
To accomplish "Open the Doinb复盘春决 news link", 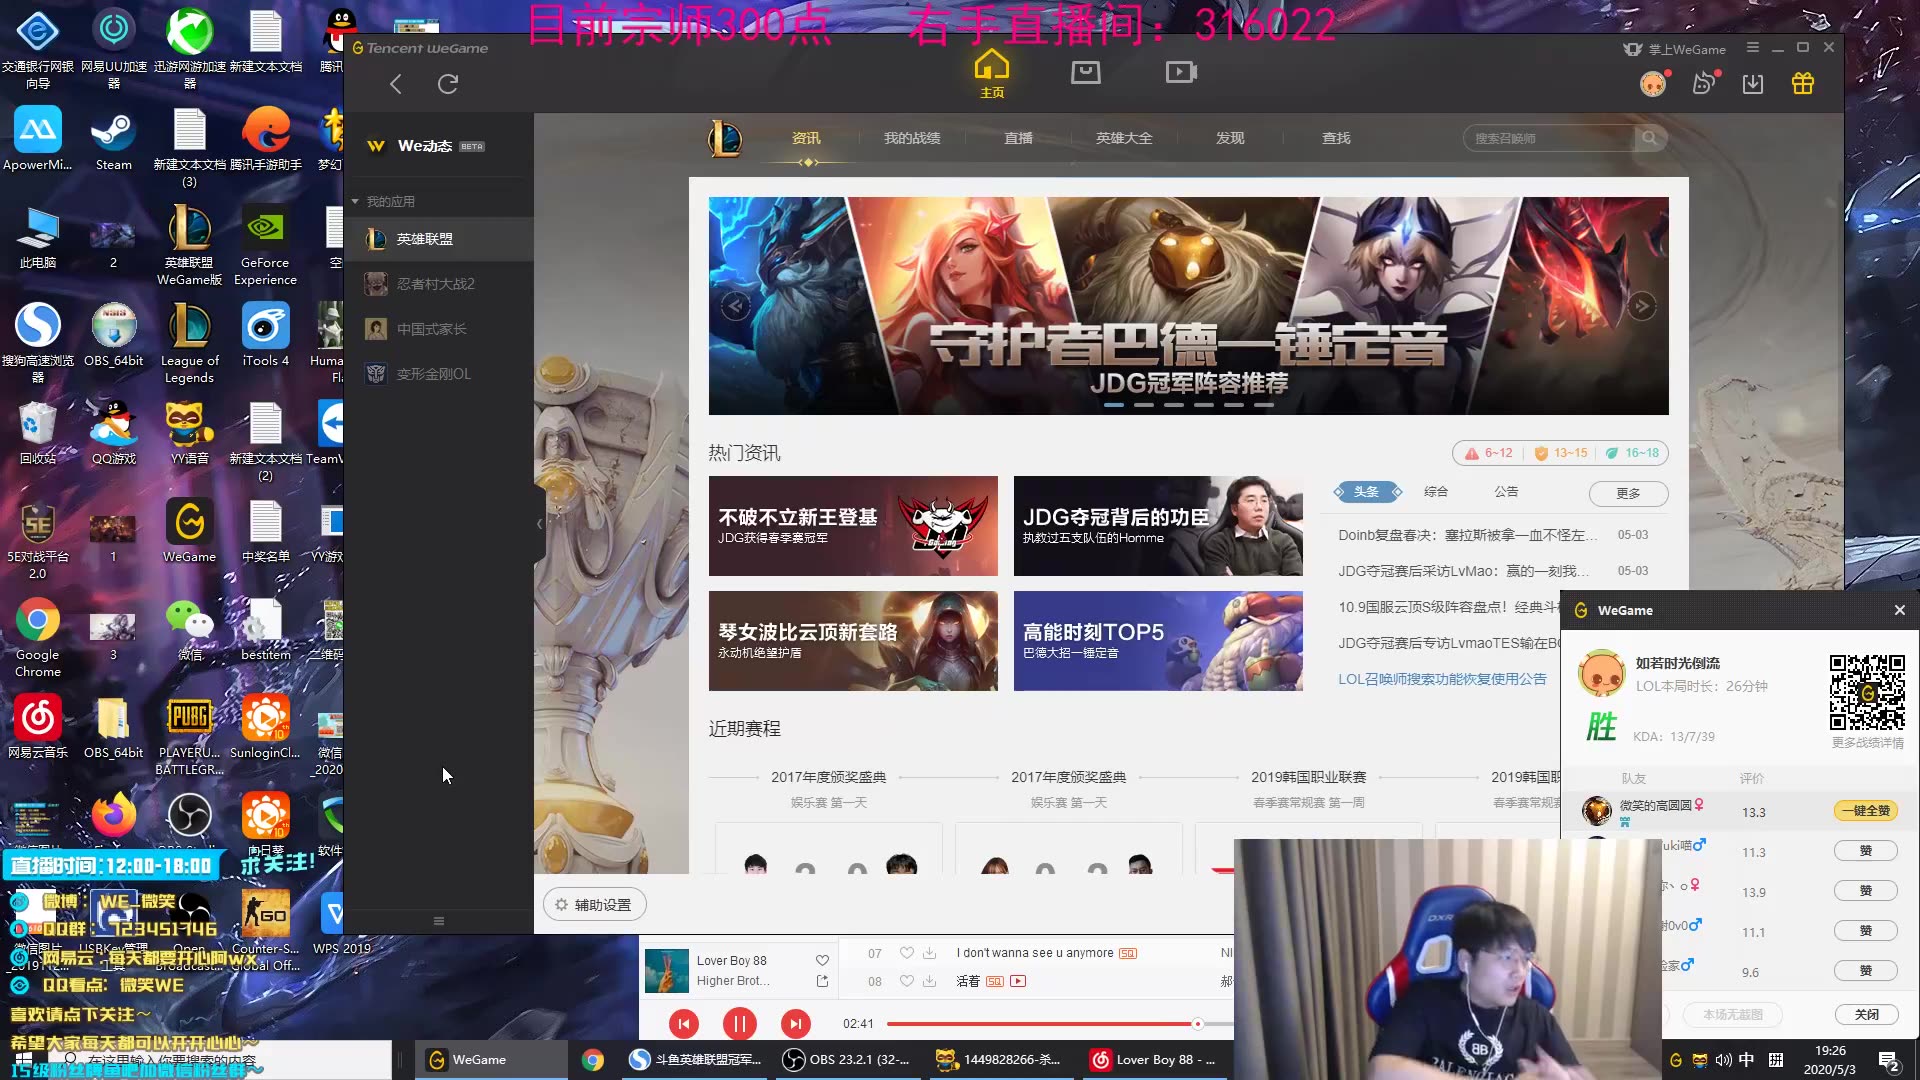I will click(1467, 535).
